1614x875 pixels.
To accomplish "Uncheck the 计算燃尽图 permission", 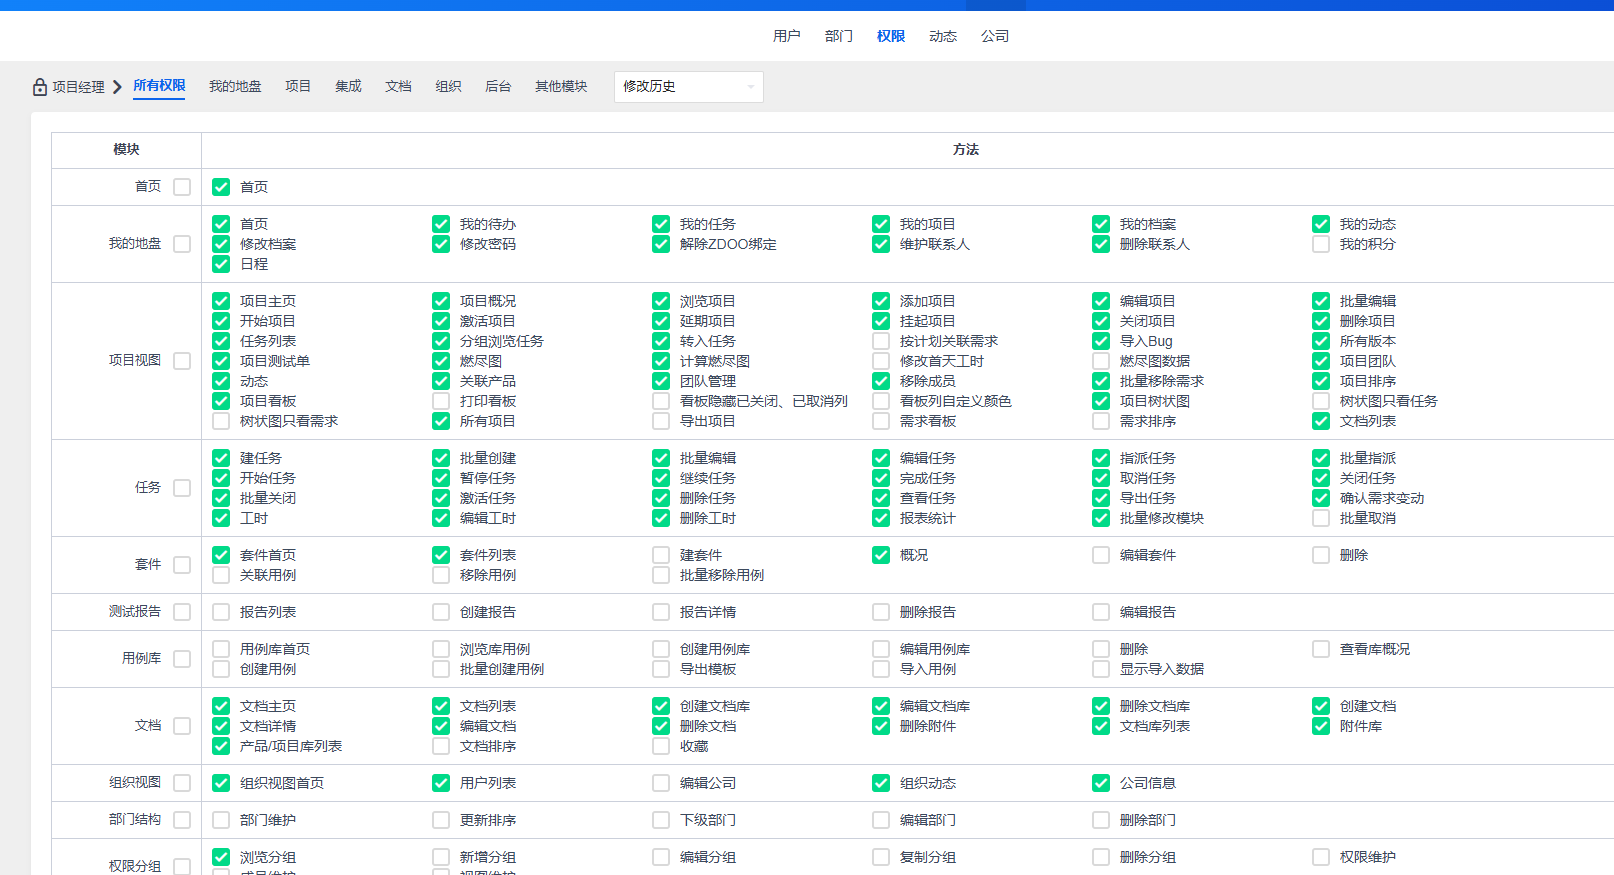I will 661,361.
